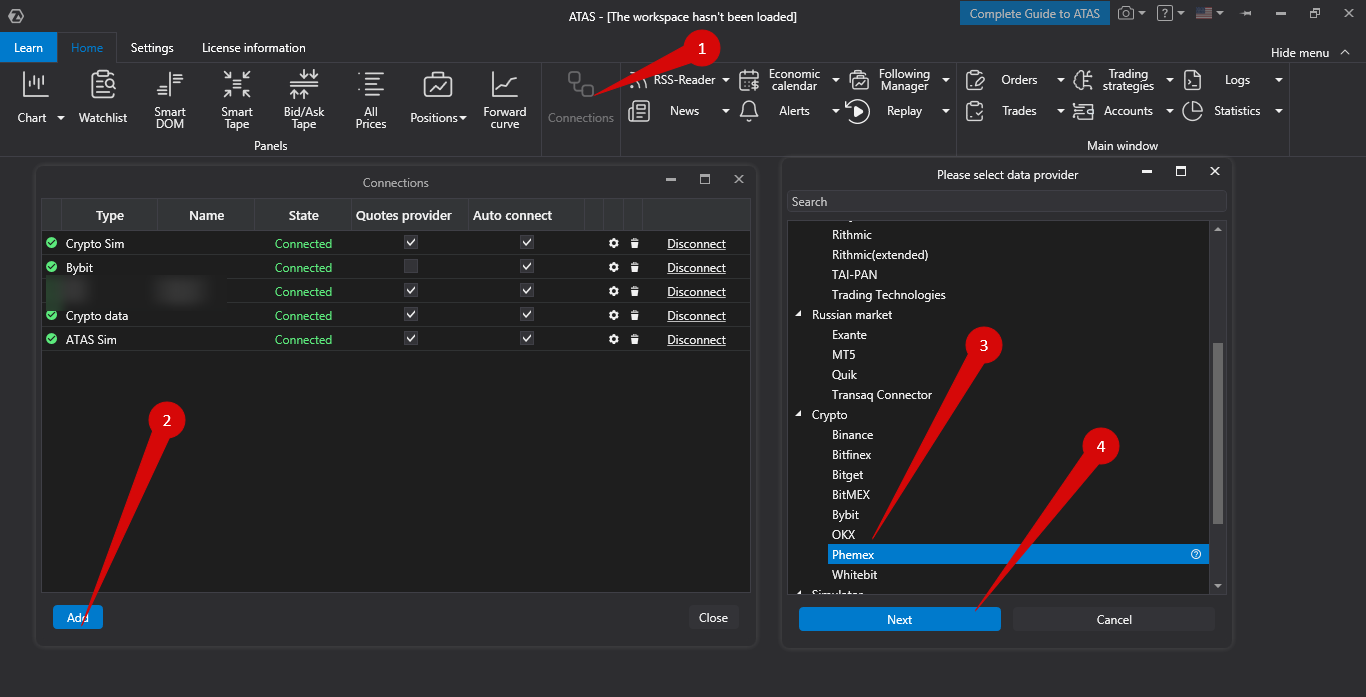This screenshot has width=1366, height=697.
Task: Click the News icon
Action: point(640,111)
